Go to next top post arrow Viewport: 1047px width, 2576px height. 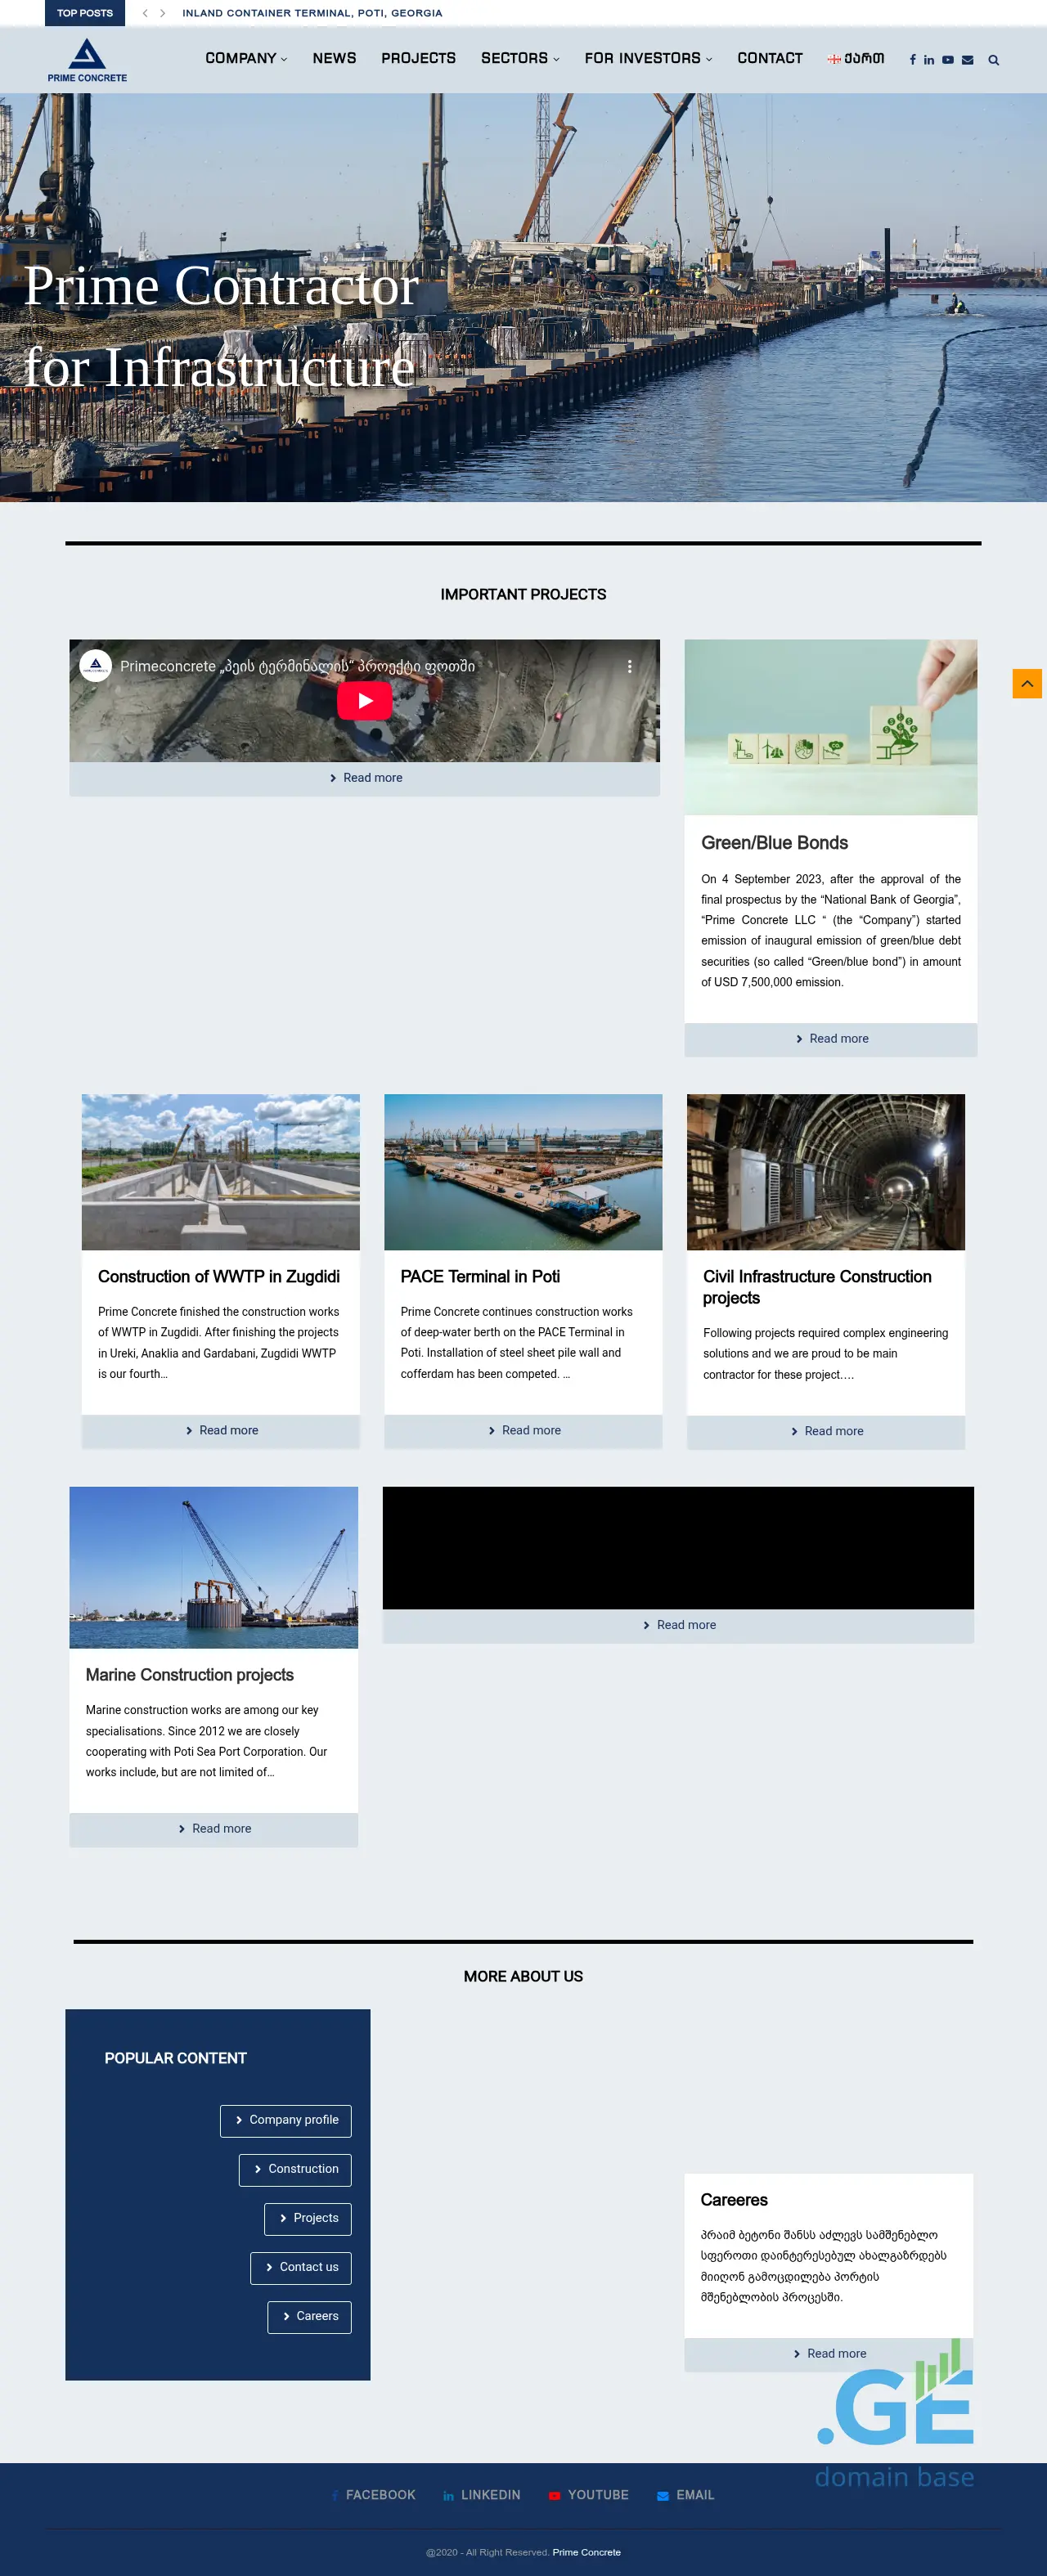163,13
